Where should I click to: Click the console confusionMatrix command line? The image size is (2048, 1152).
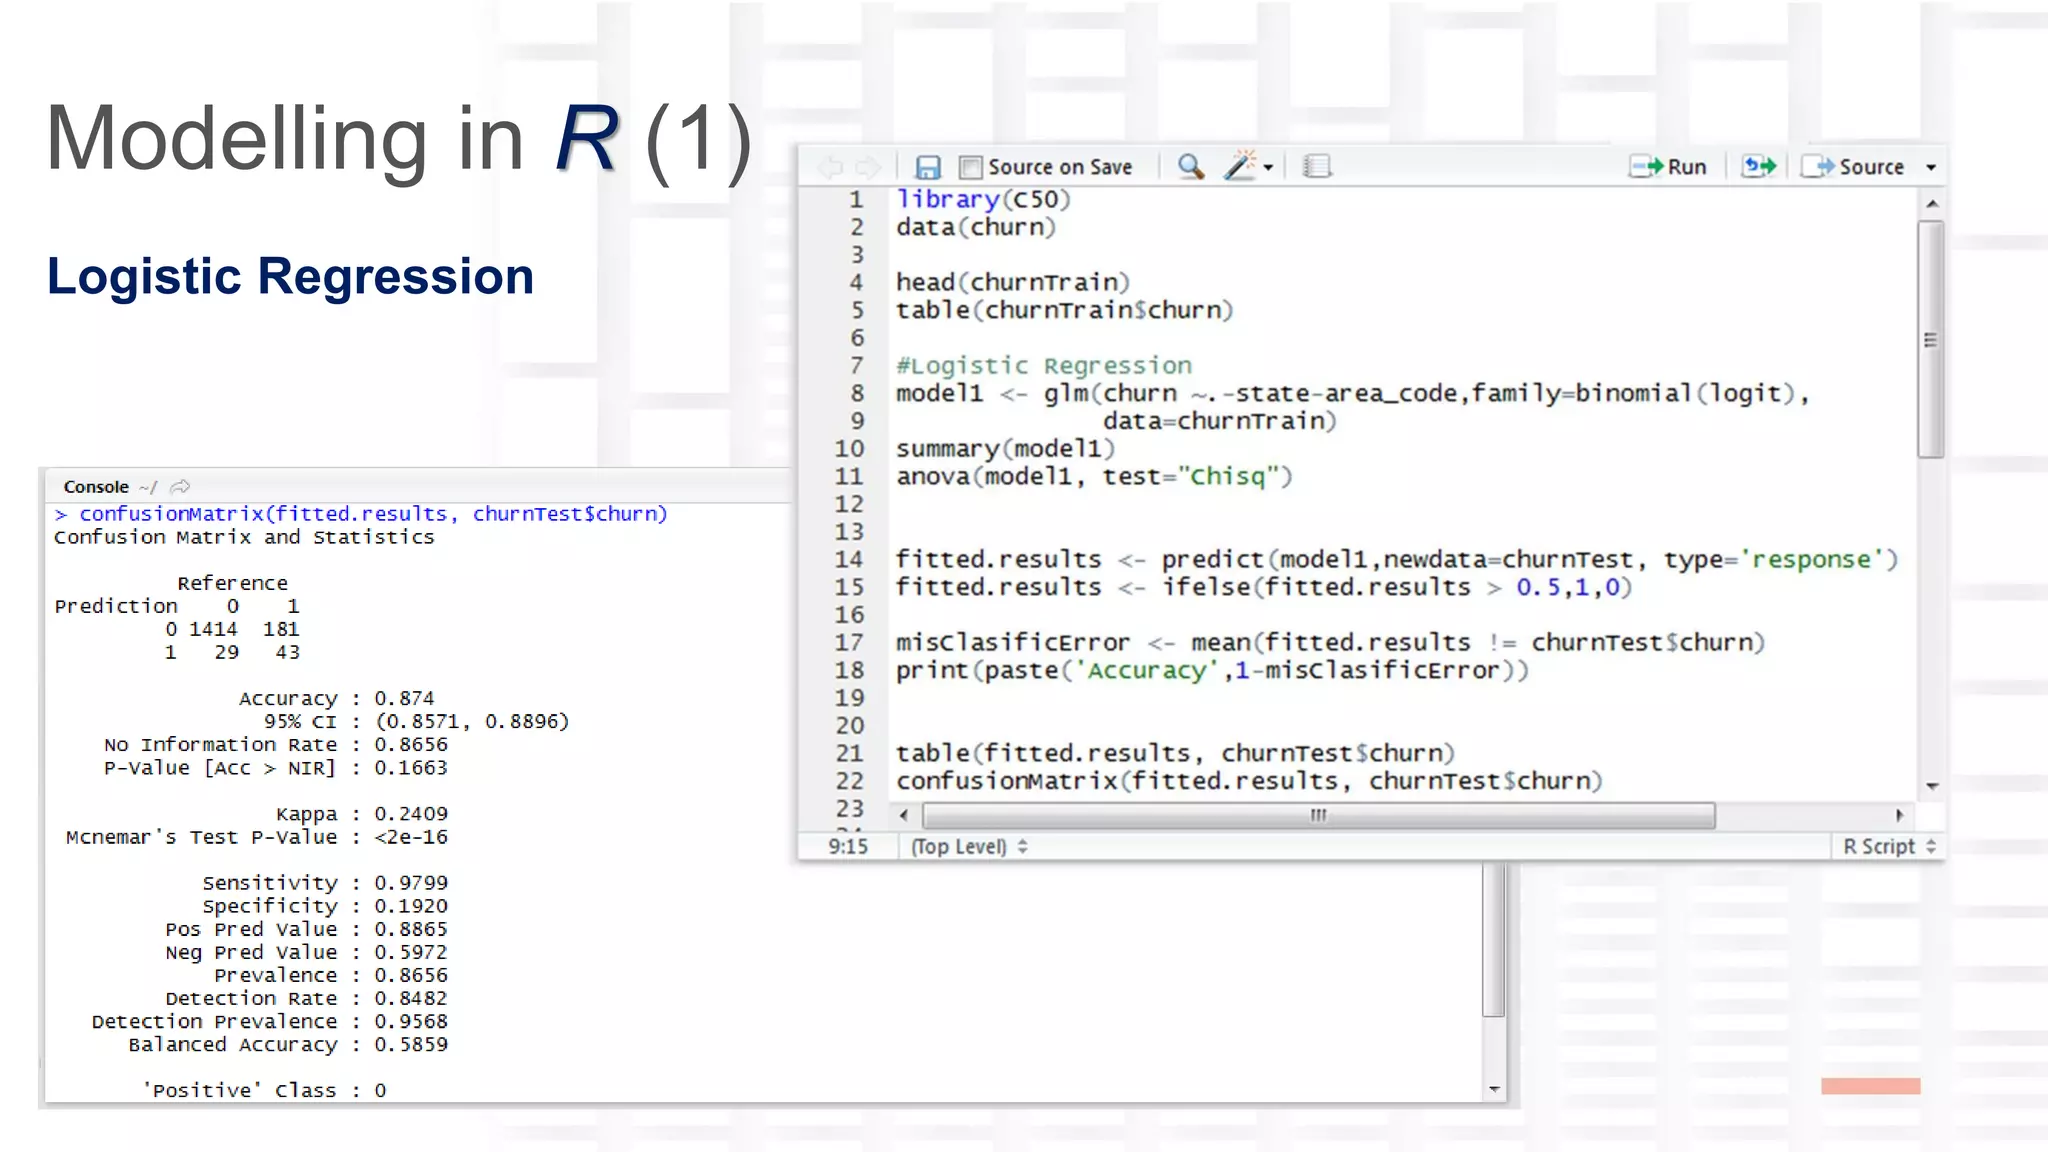pos(361,514)
